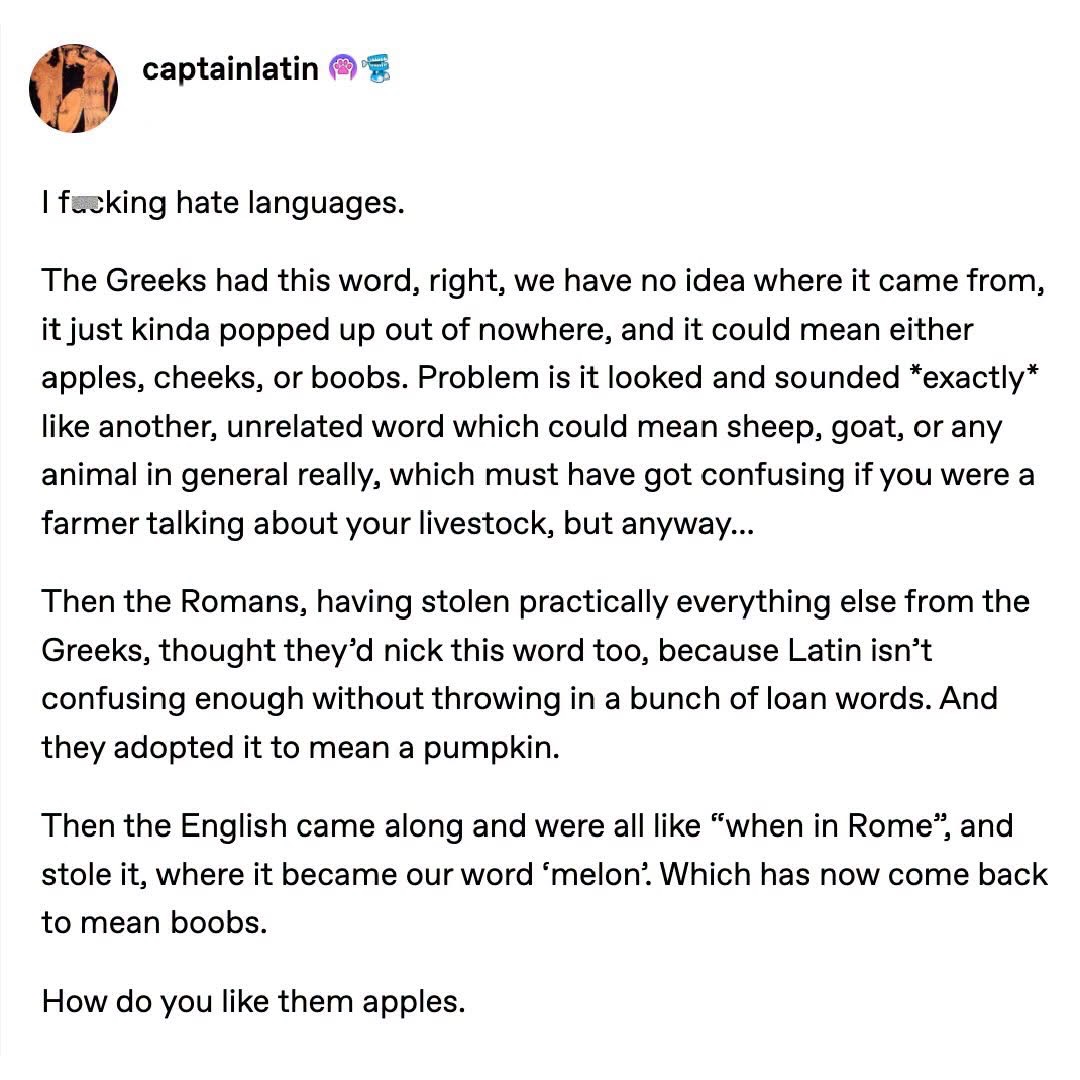Click the paragraph starting "The Greeks had"
This screenshot has height=1080, width=1080.
tap(540, 402)
